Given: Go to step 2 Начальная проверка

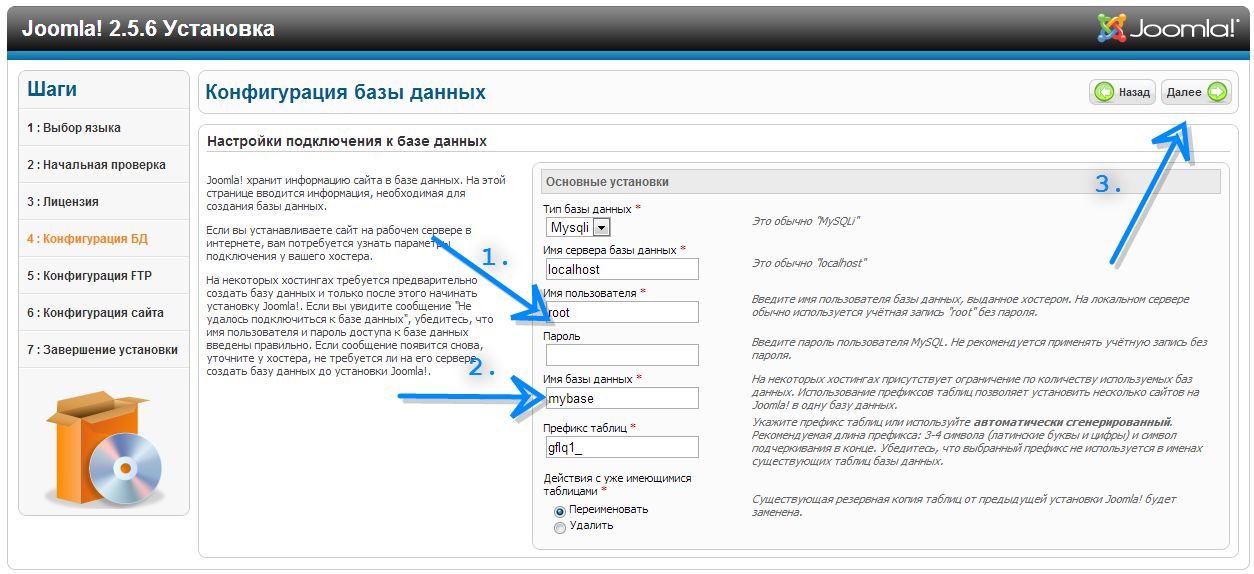Looking at the screenshot, I should [x=96, y=165].
